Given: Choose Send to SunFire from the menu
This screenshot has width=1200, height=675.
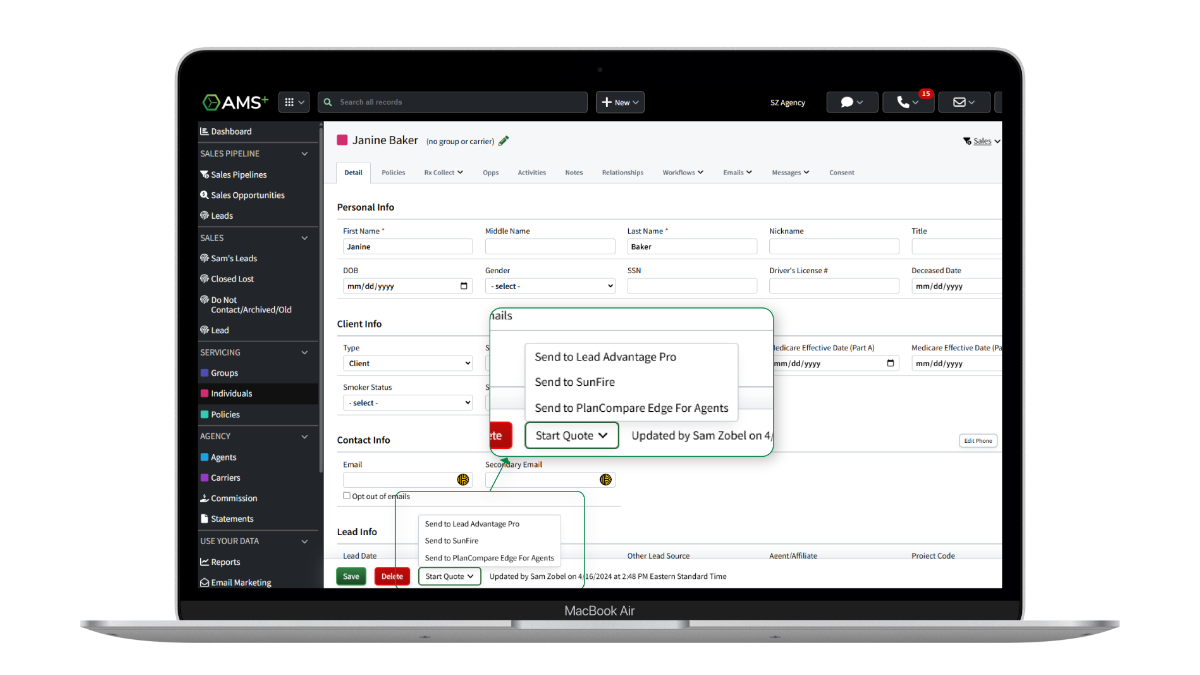Looking at the screenshot, I should [575, 381].
